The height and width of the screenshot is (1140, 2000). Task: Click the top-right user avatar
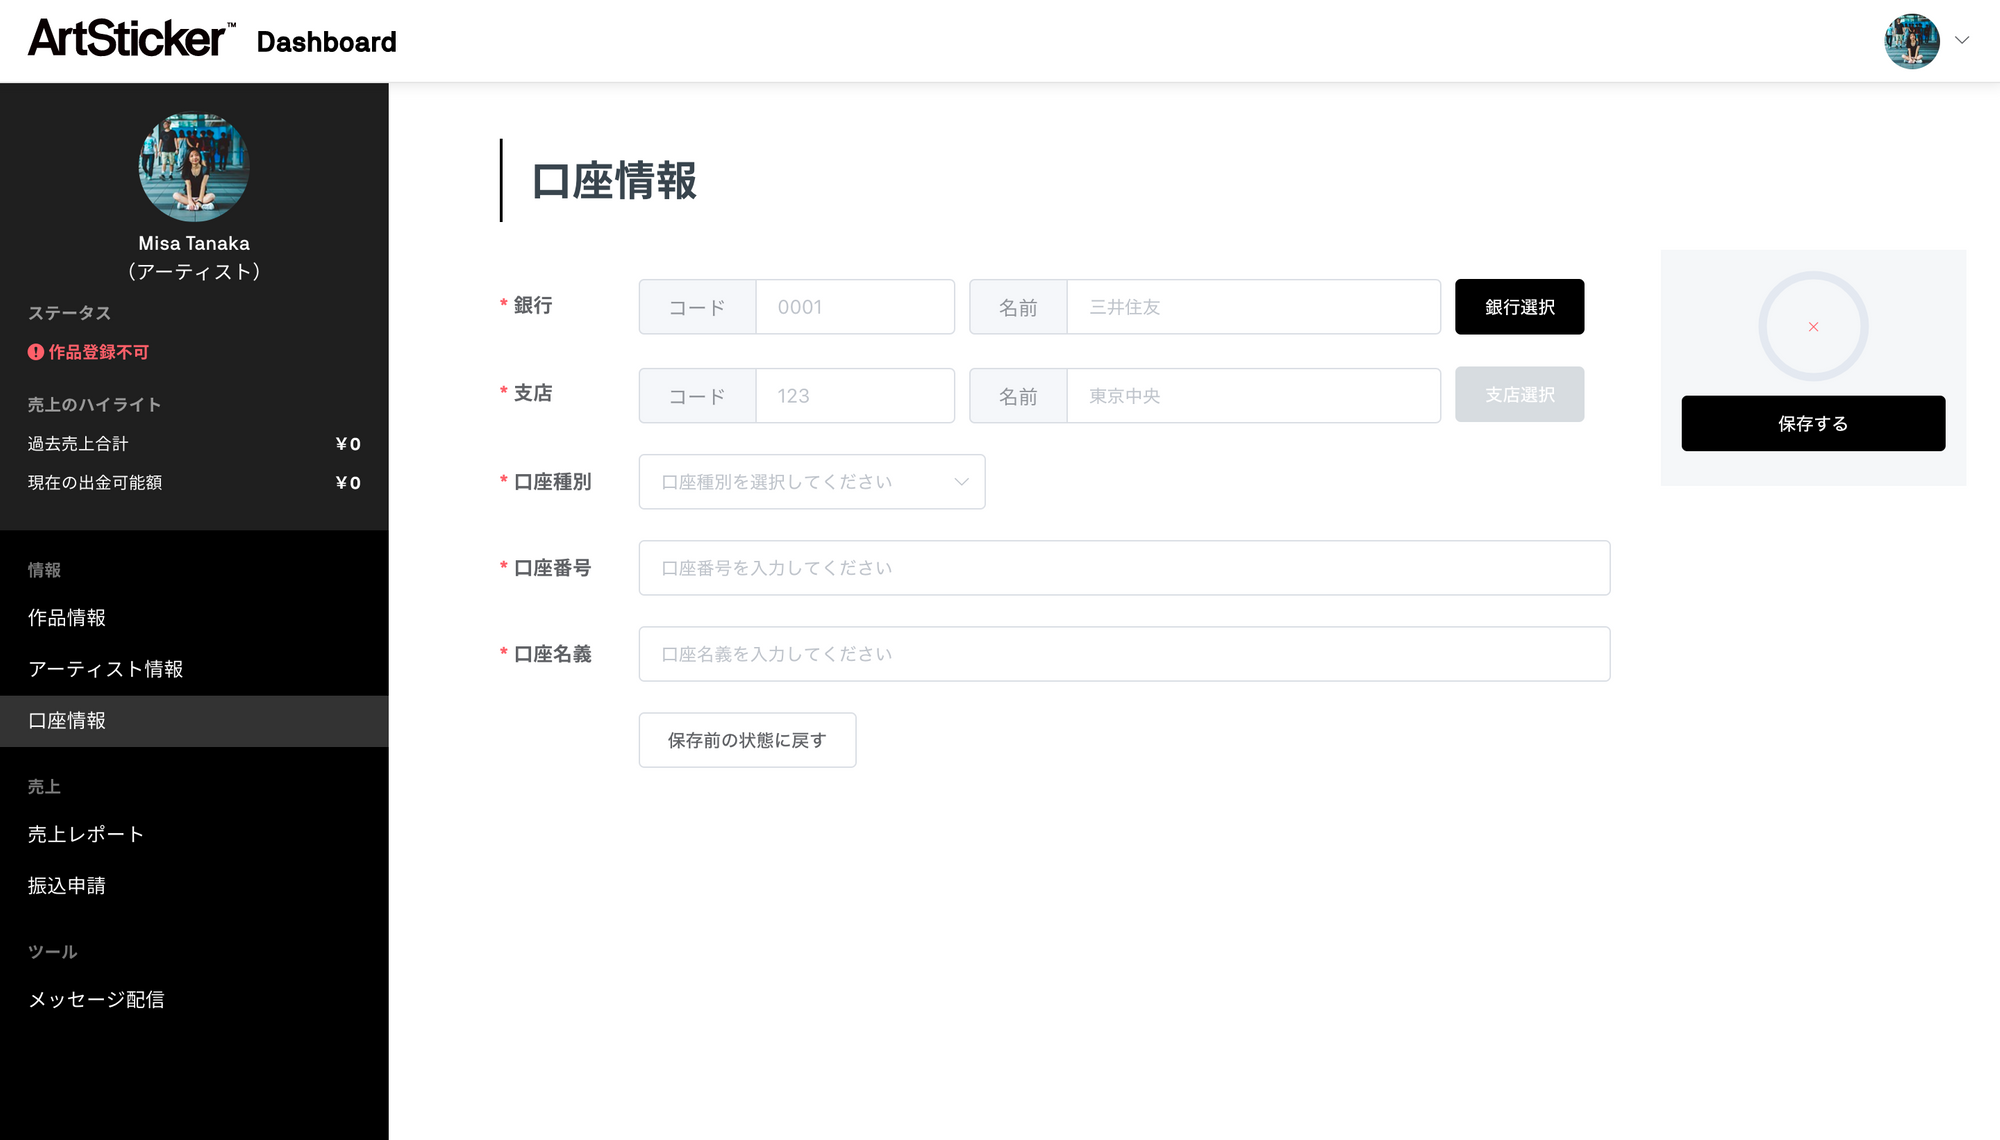click(x=1911, y=41)
